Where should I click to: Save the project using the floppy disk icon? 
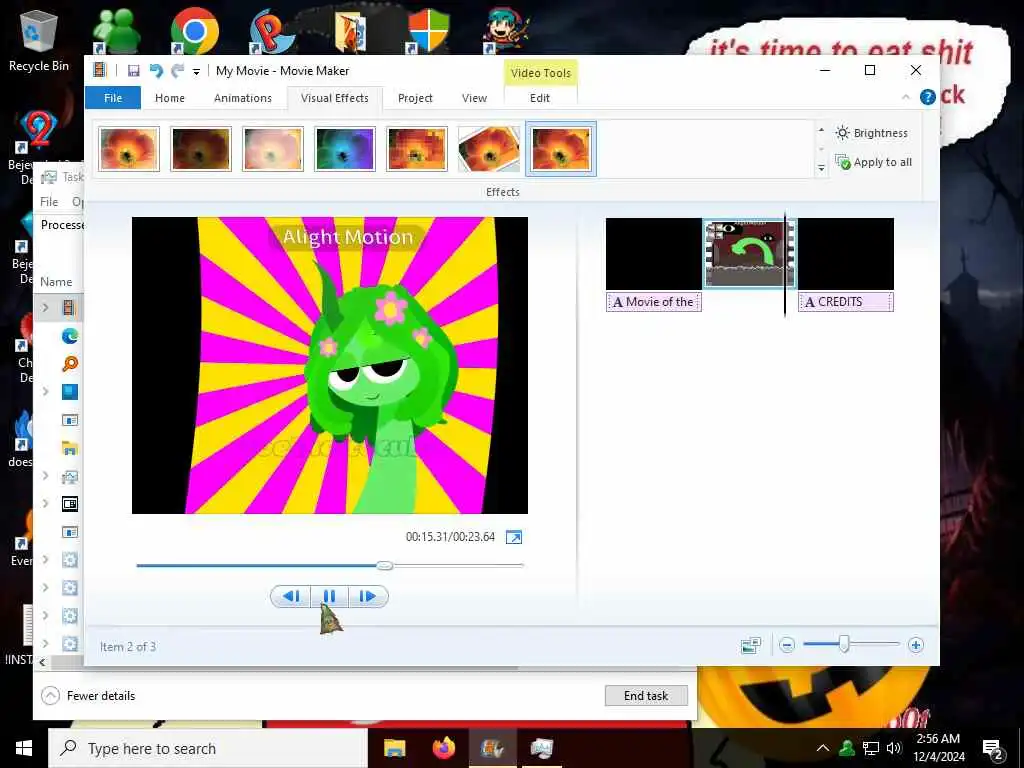(x=133, y=71)
